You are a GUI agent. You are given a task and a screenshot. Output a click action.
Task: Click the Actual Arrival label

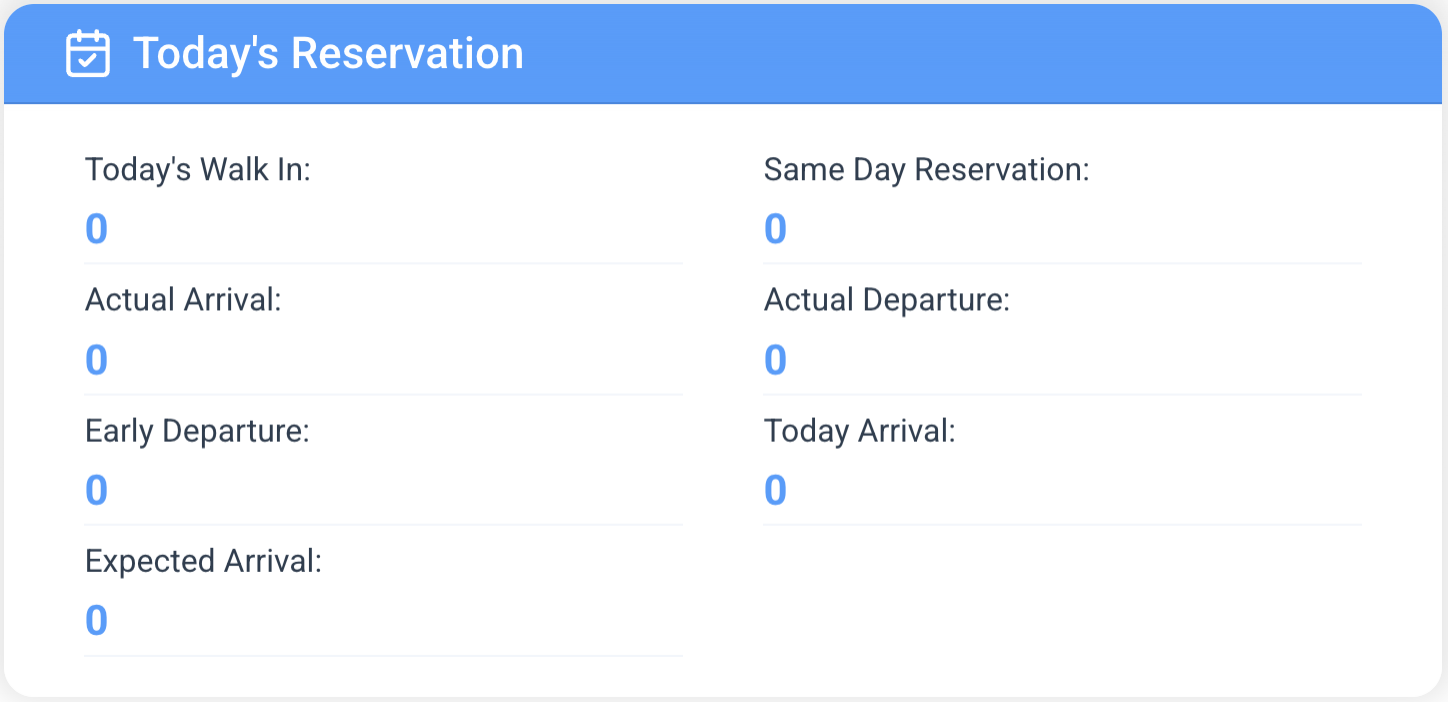(x=183, y=300)
